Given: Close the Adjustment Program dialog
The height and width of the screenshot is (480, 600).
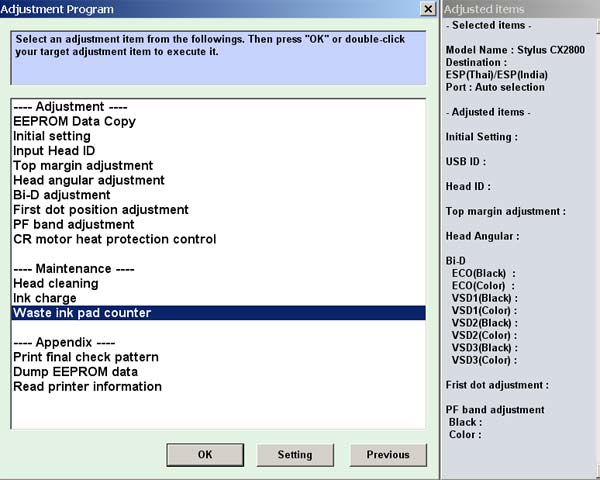Looking at the screenshot, I should tap(428, 9).
